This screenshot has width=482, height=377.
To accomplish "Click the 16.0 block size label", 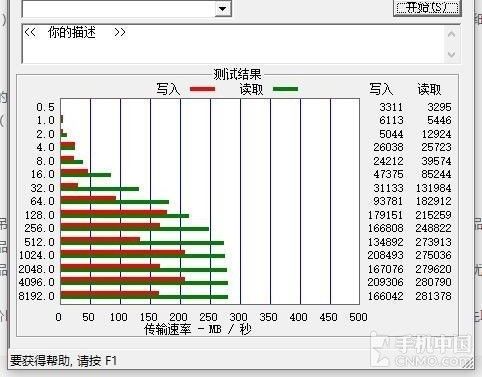I will tap(43, 174).
